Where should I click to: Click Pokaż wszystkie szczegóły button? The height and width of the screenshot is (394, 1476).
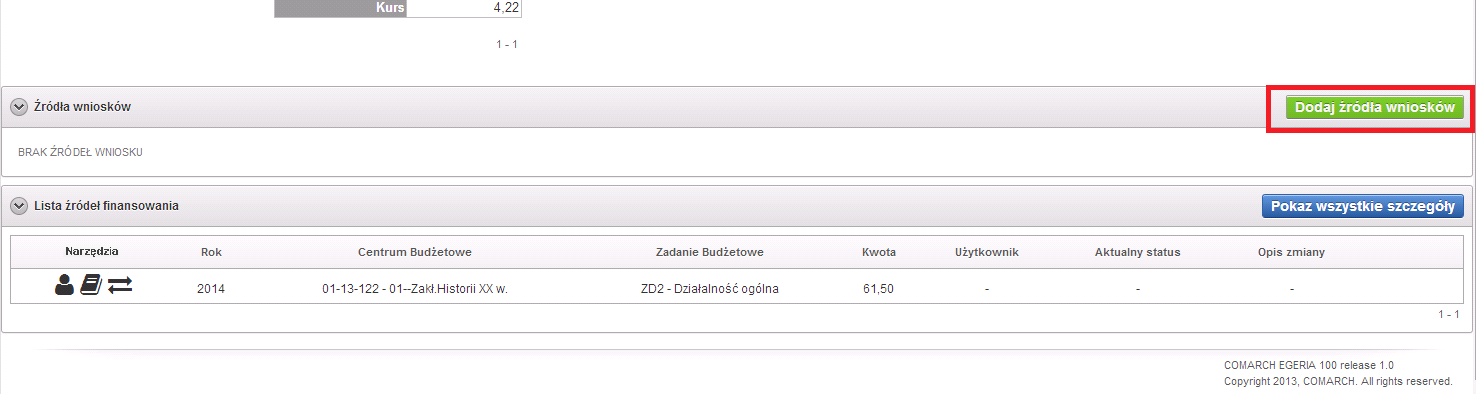pyautogui.click(x=1362, y=206)
